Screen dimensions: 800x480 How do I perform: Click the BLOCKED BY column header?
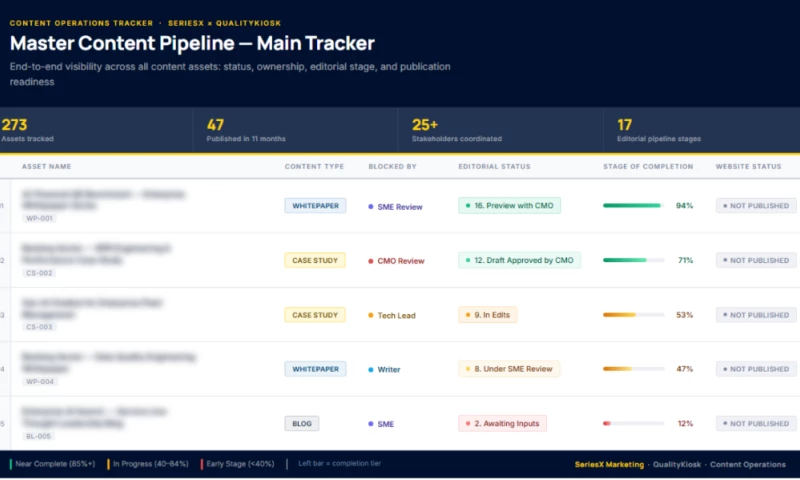pyautogui.click(x=392, y=166)
